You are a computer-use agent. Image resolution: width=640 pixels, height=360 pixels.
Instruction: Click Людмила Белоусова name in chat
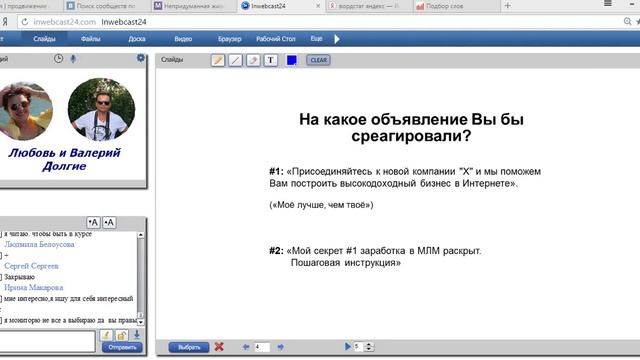pyautogui.click(x=39, y=244)
